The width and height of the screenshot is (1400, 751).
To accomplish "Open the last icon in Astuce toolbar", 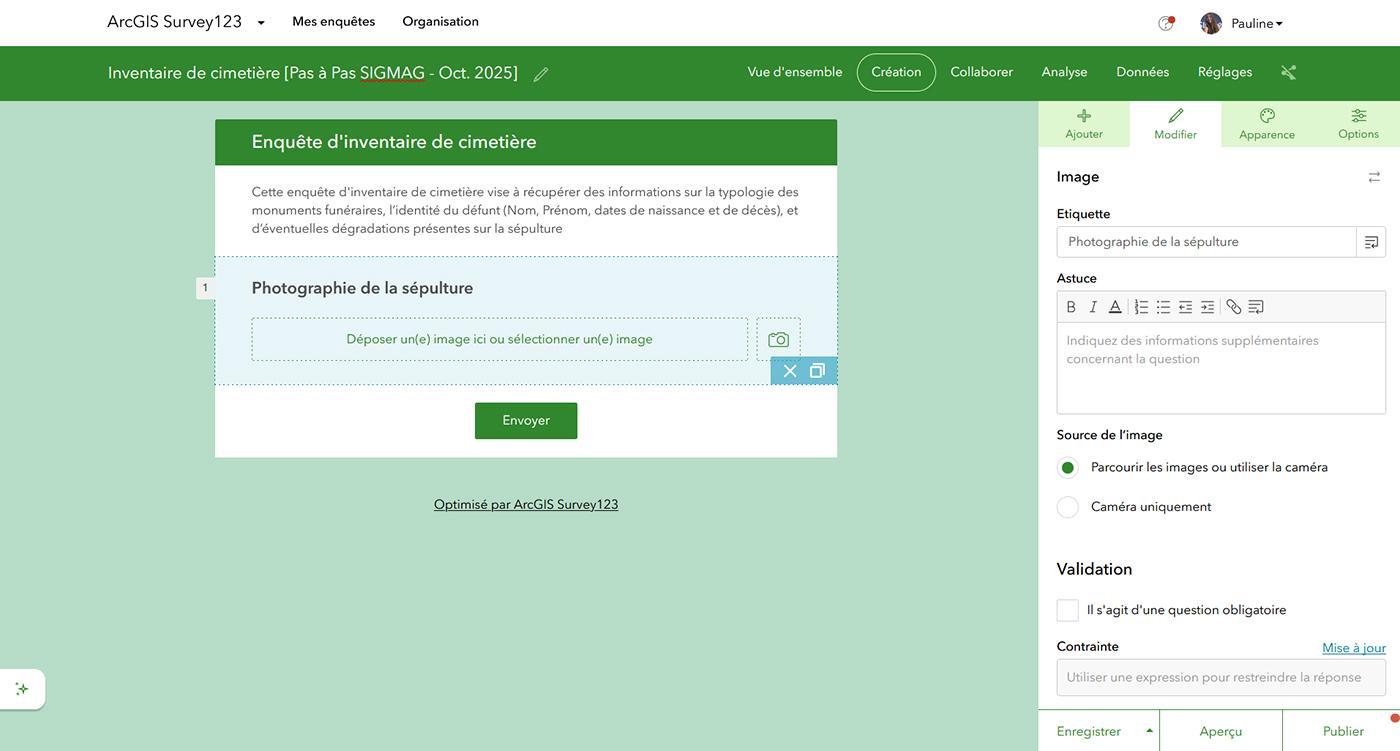I will pos(1256,307).
